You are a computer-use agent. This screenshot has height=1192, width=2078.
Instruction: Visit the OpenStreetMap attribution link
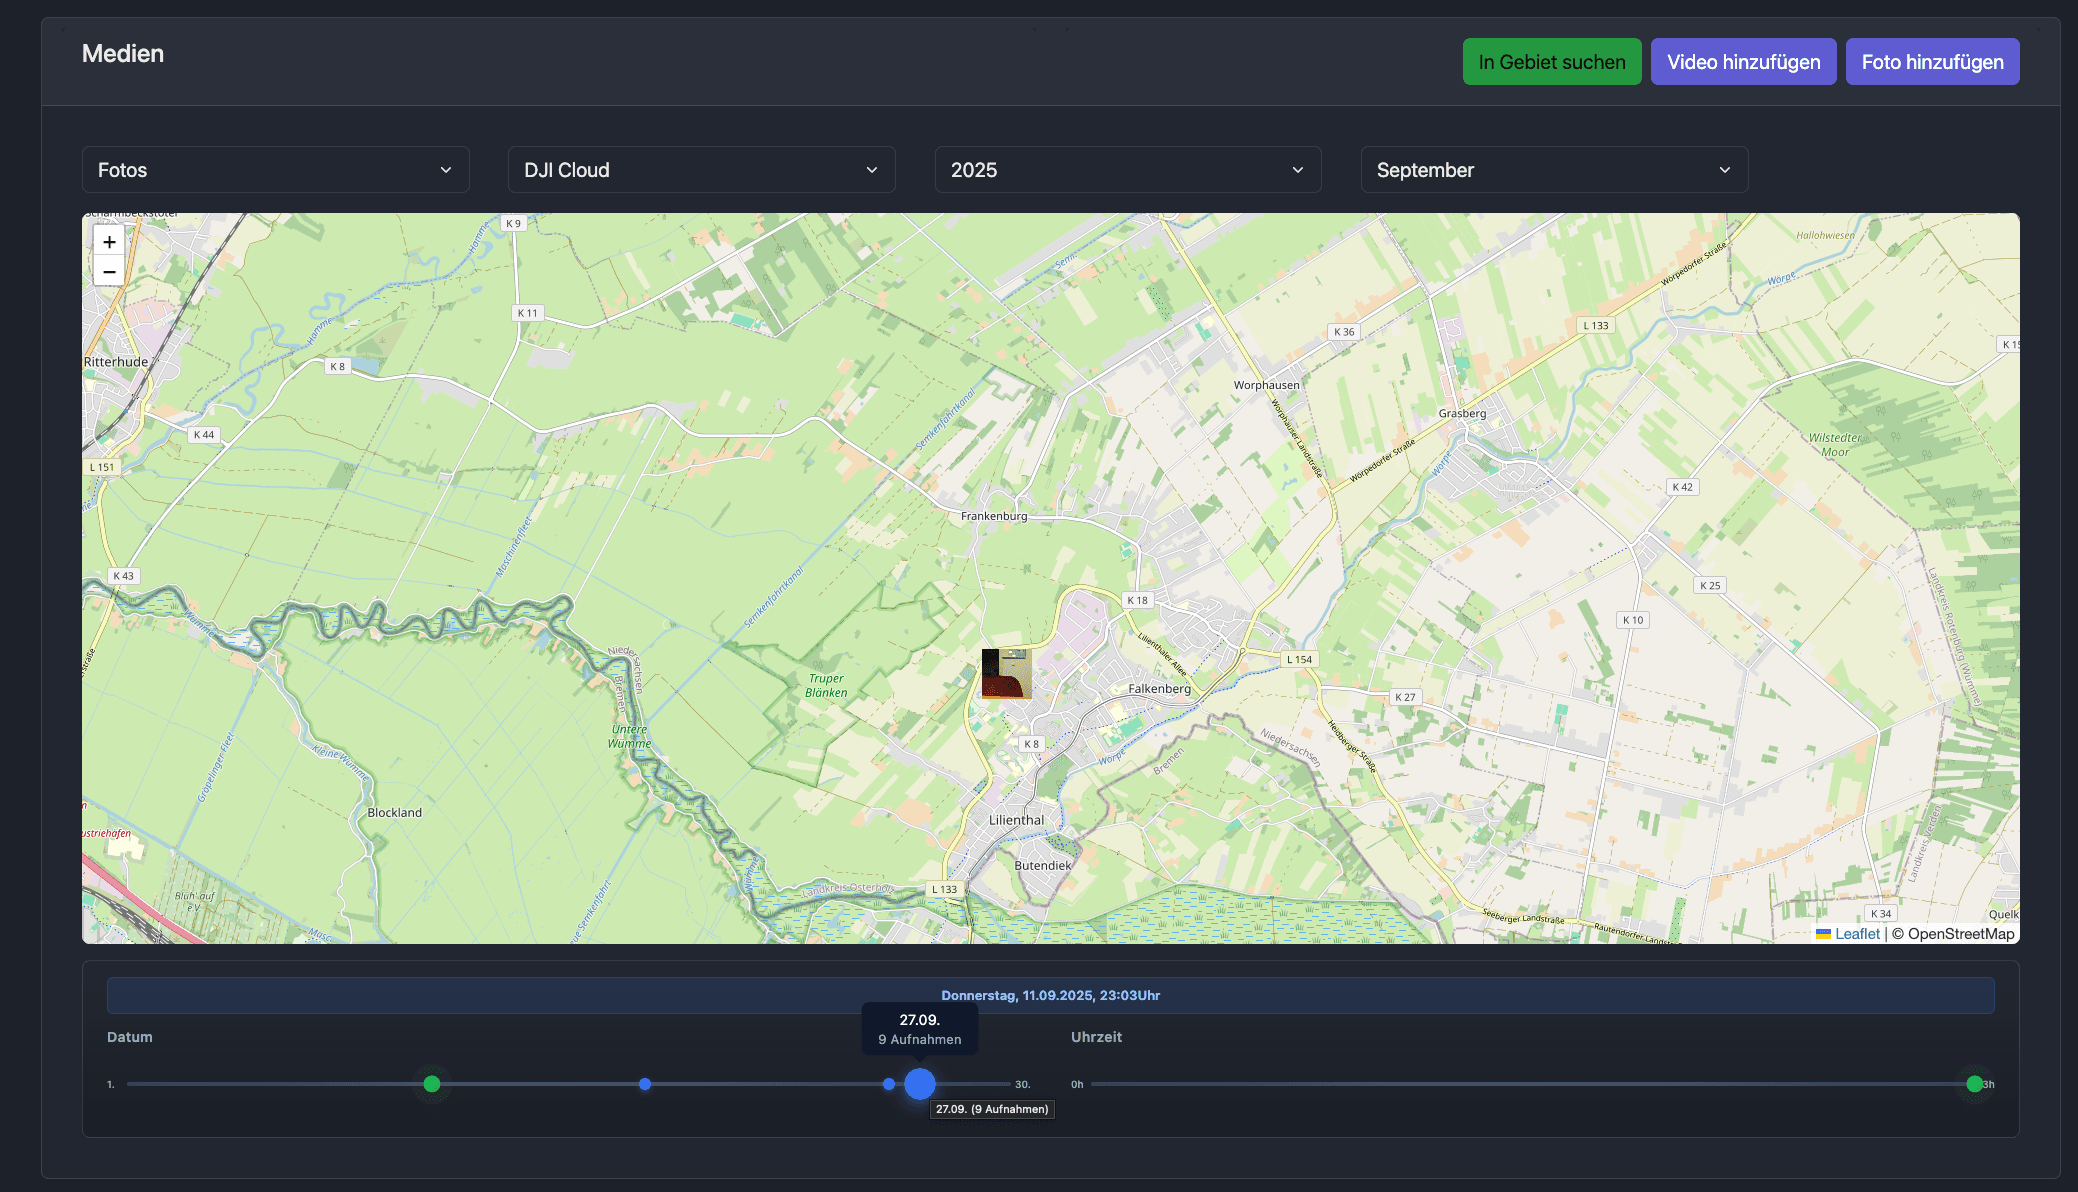point(1960,934)
